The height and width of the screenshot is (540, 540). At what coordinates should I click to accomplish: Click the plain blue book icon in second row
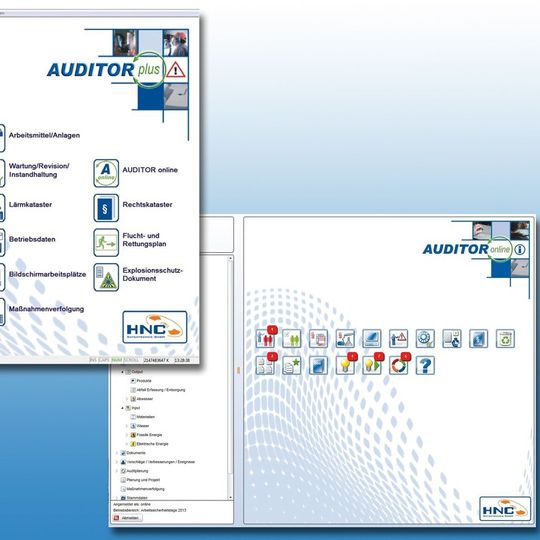pyautogui.click(x=318, y=365)
